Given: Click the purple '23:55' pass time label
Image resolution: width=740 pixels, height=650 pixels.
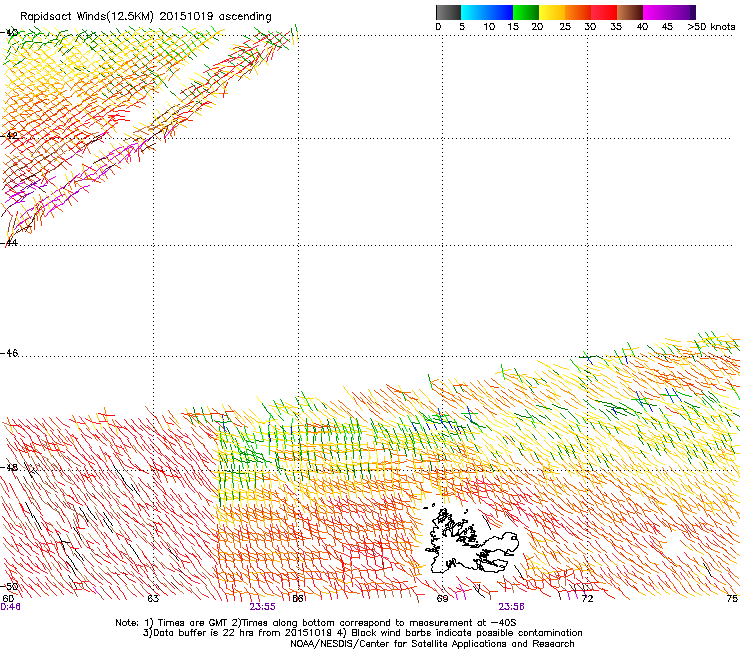Looking at the screenshot, I should 262,607.
